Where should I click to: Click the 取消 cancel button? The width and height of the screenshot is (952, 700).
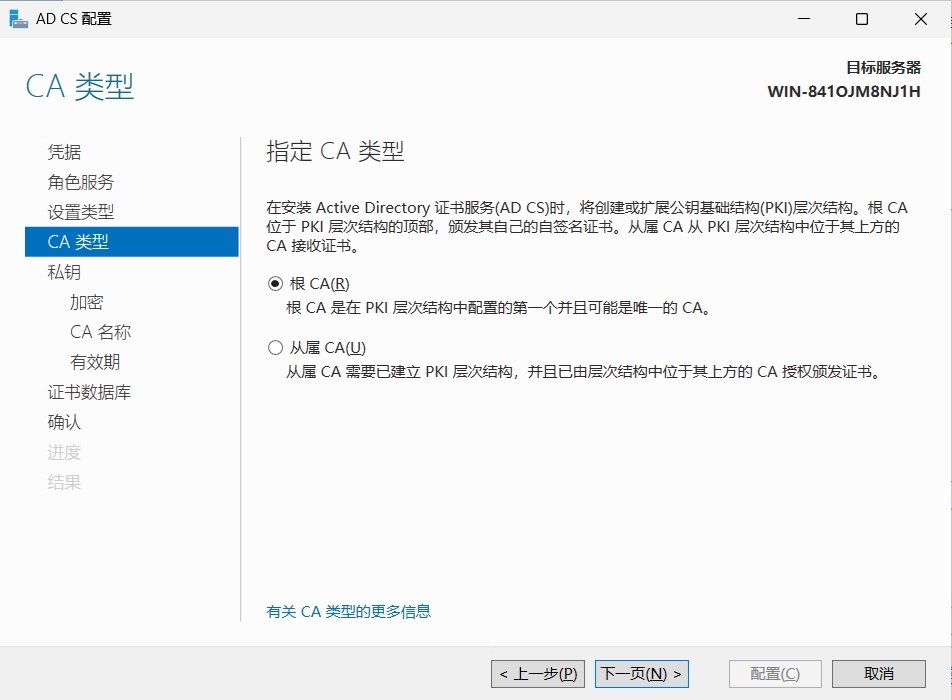879,674
